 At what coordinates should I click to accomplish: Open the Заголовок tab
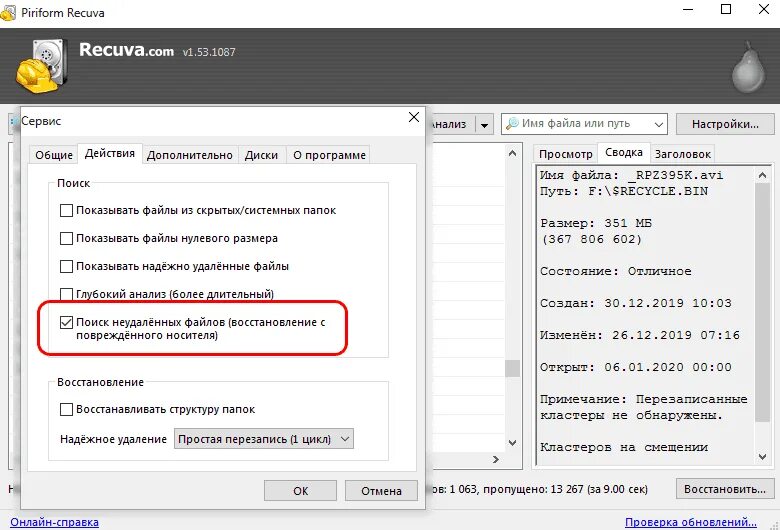682,154
